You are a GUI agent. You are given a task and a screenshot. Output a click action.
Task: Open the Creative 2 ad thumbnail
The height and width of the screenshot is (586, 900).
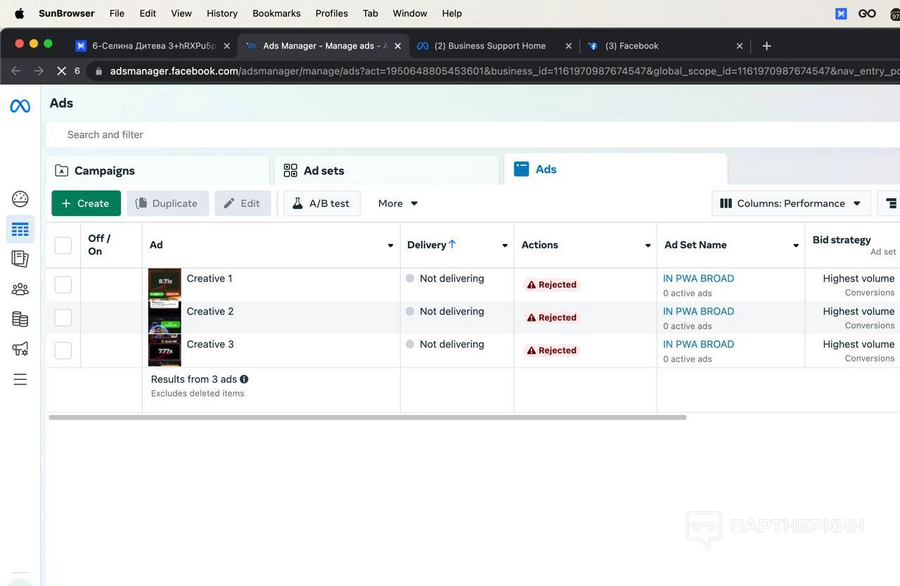pyautogui.click(x=165, y=317)
